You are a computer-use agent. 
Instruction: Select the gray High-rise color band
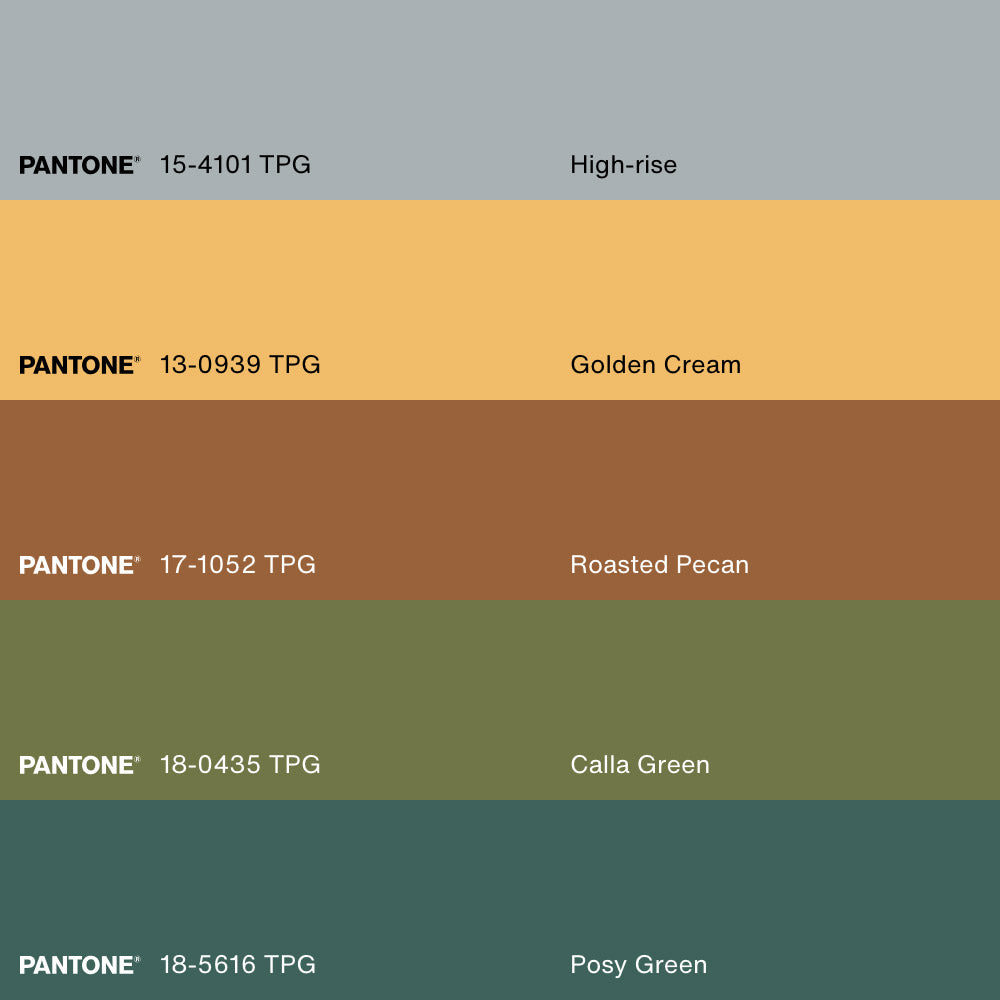point(500,80)
